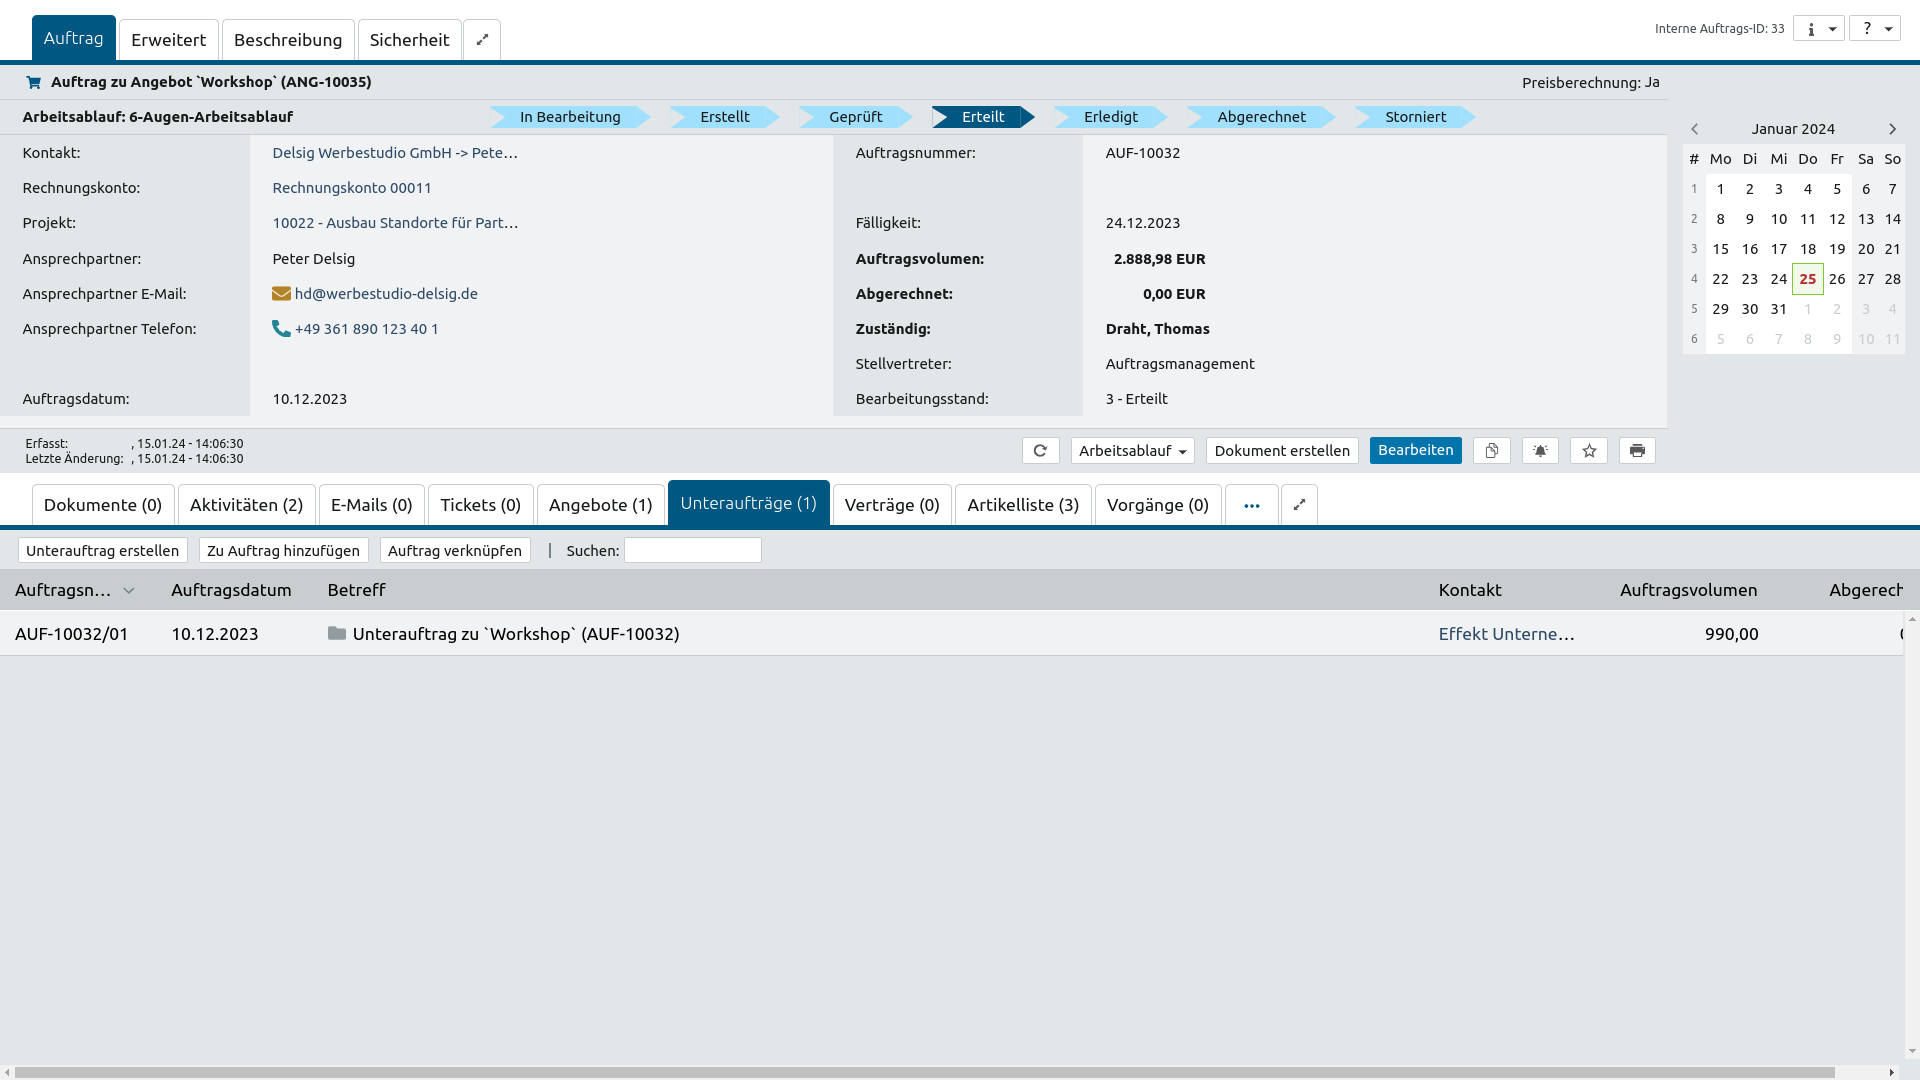Click Unterauftrag erstellen button
The height and width of the screenshot is (1080, 1920).
point(102,551)
